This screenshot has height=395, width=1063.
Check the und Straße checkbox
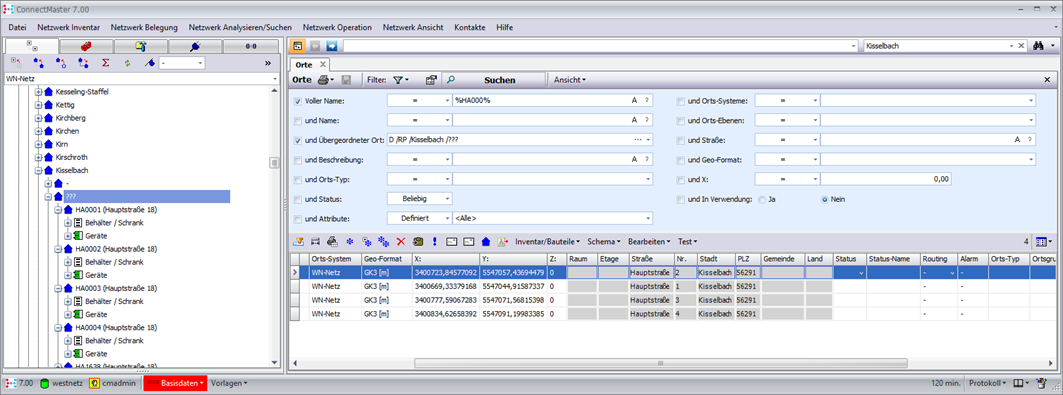[x=680, y=140]
